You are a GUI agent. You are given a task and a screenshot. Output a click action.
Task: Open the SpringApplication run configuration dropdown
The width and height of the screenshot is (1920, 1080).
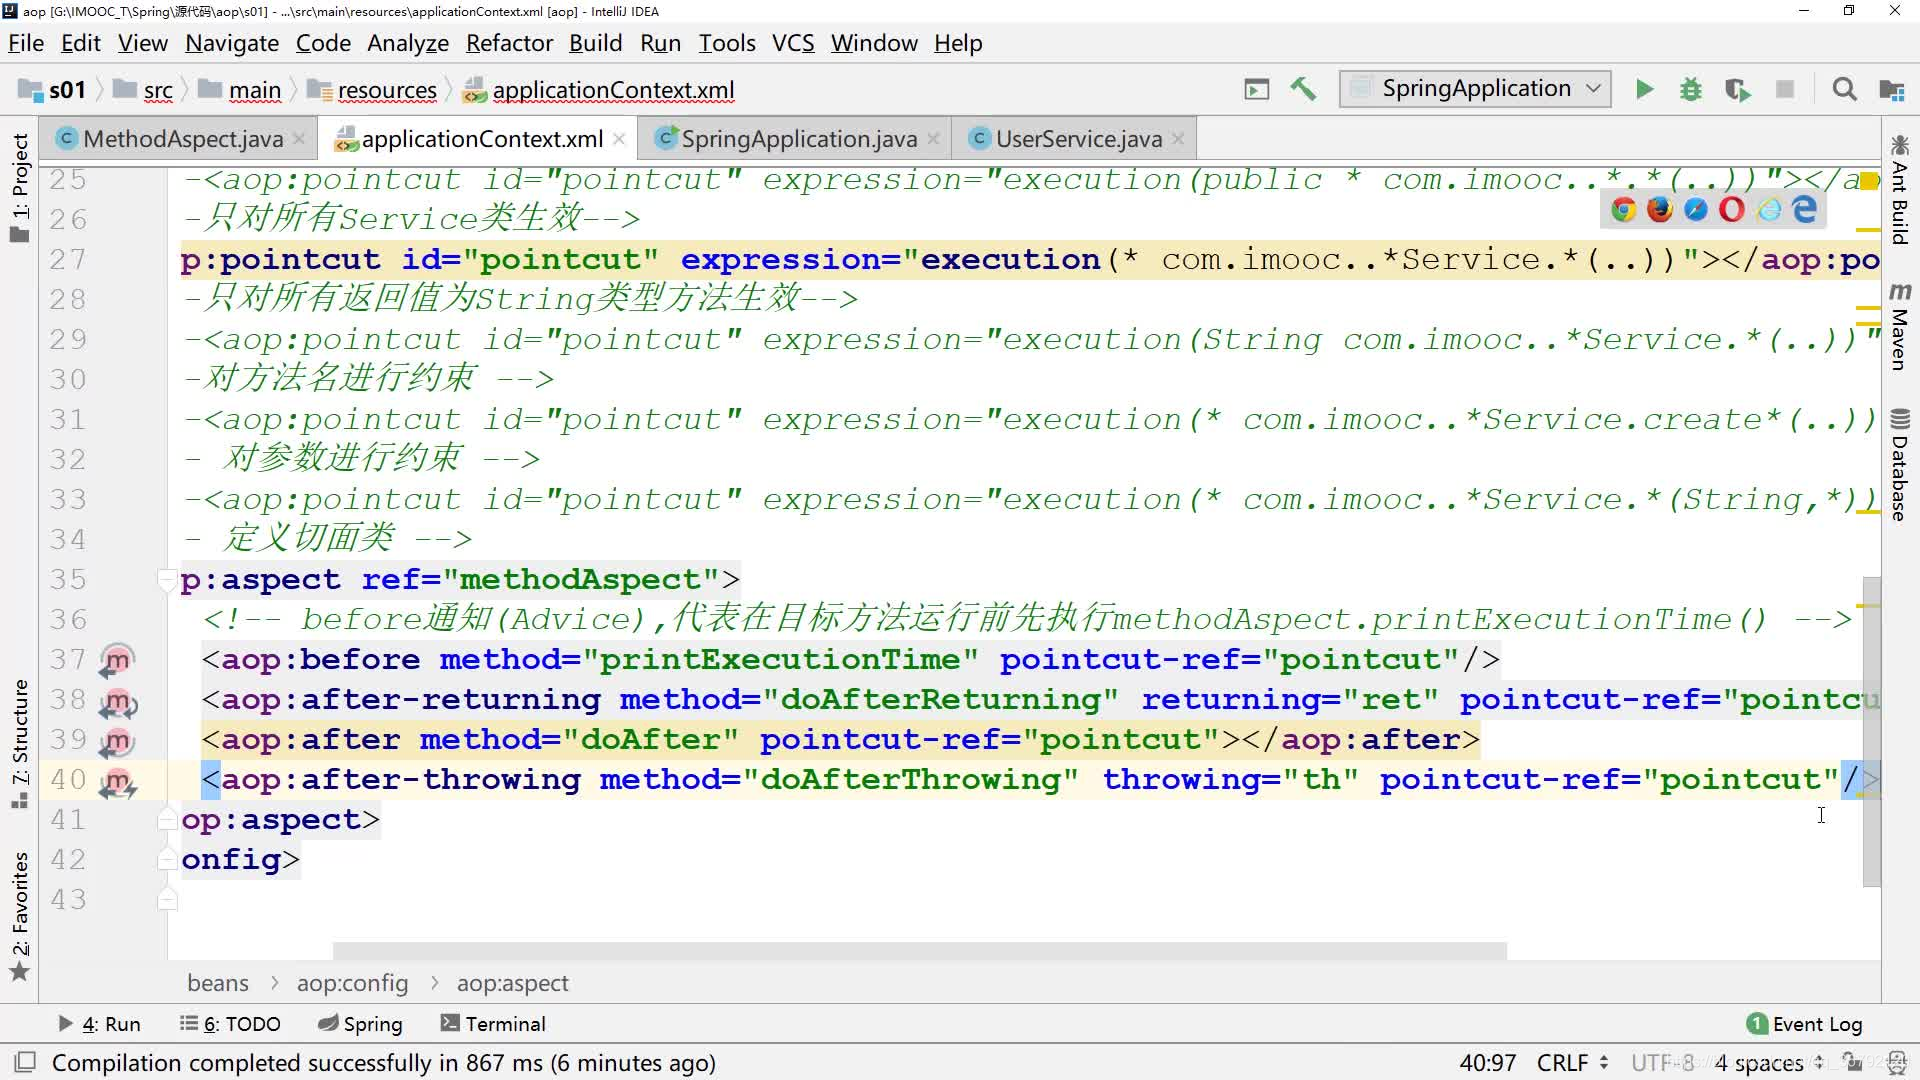click(1475, 89)
